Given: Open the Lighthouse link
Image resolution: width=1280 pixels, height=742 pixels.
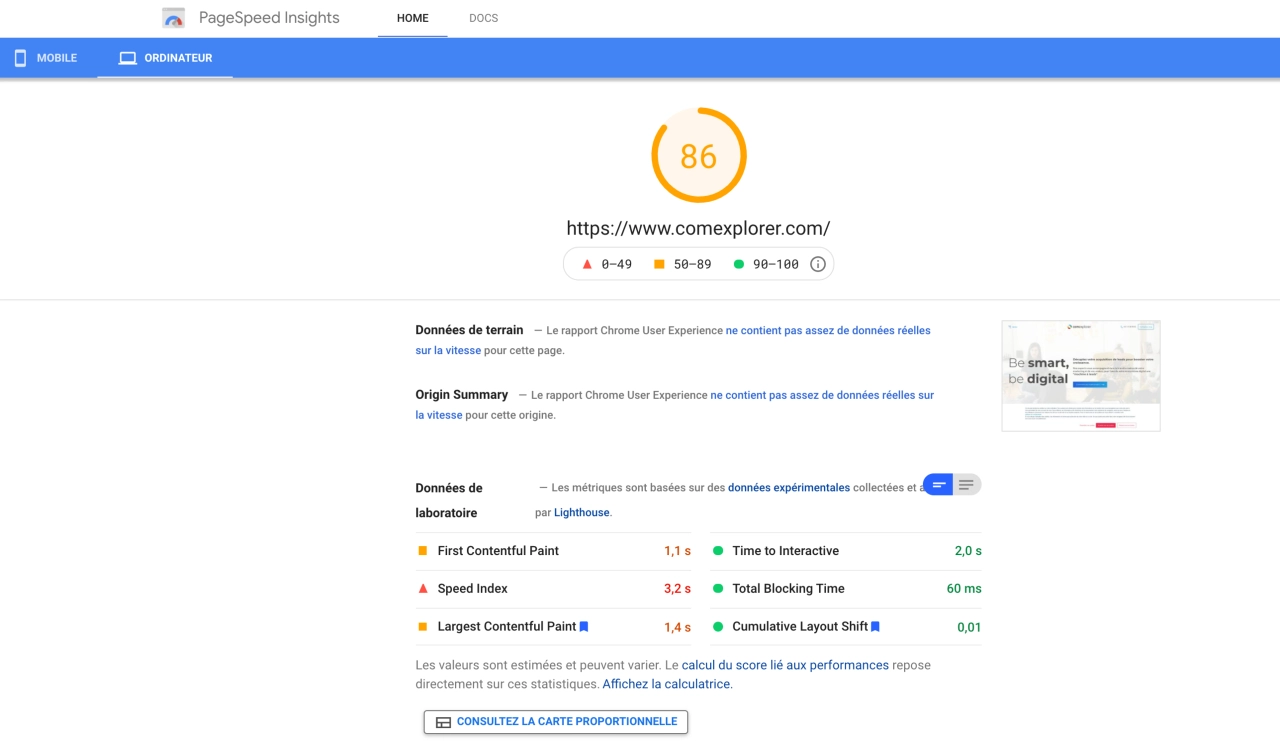Looking at the screenshot, I should 581,512.
